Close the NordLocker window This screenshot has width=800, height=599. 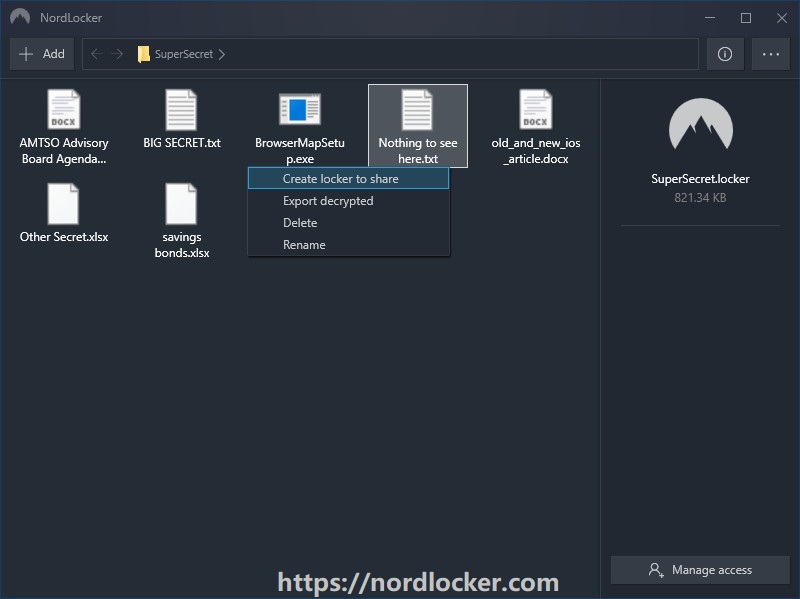tap(781, 18)
